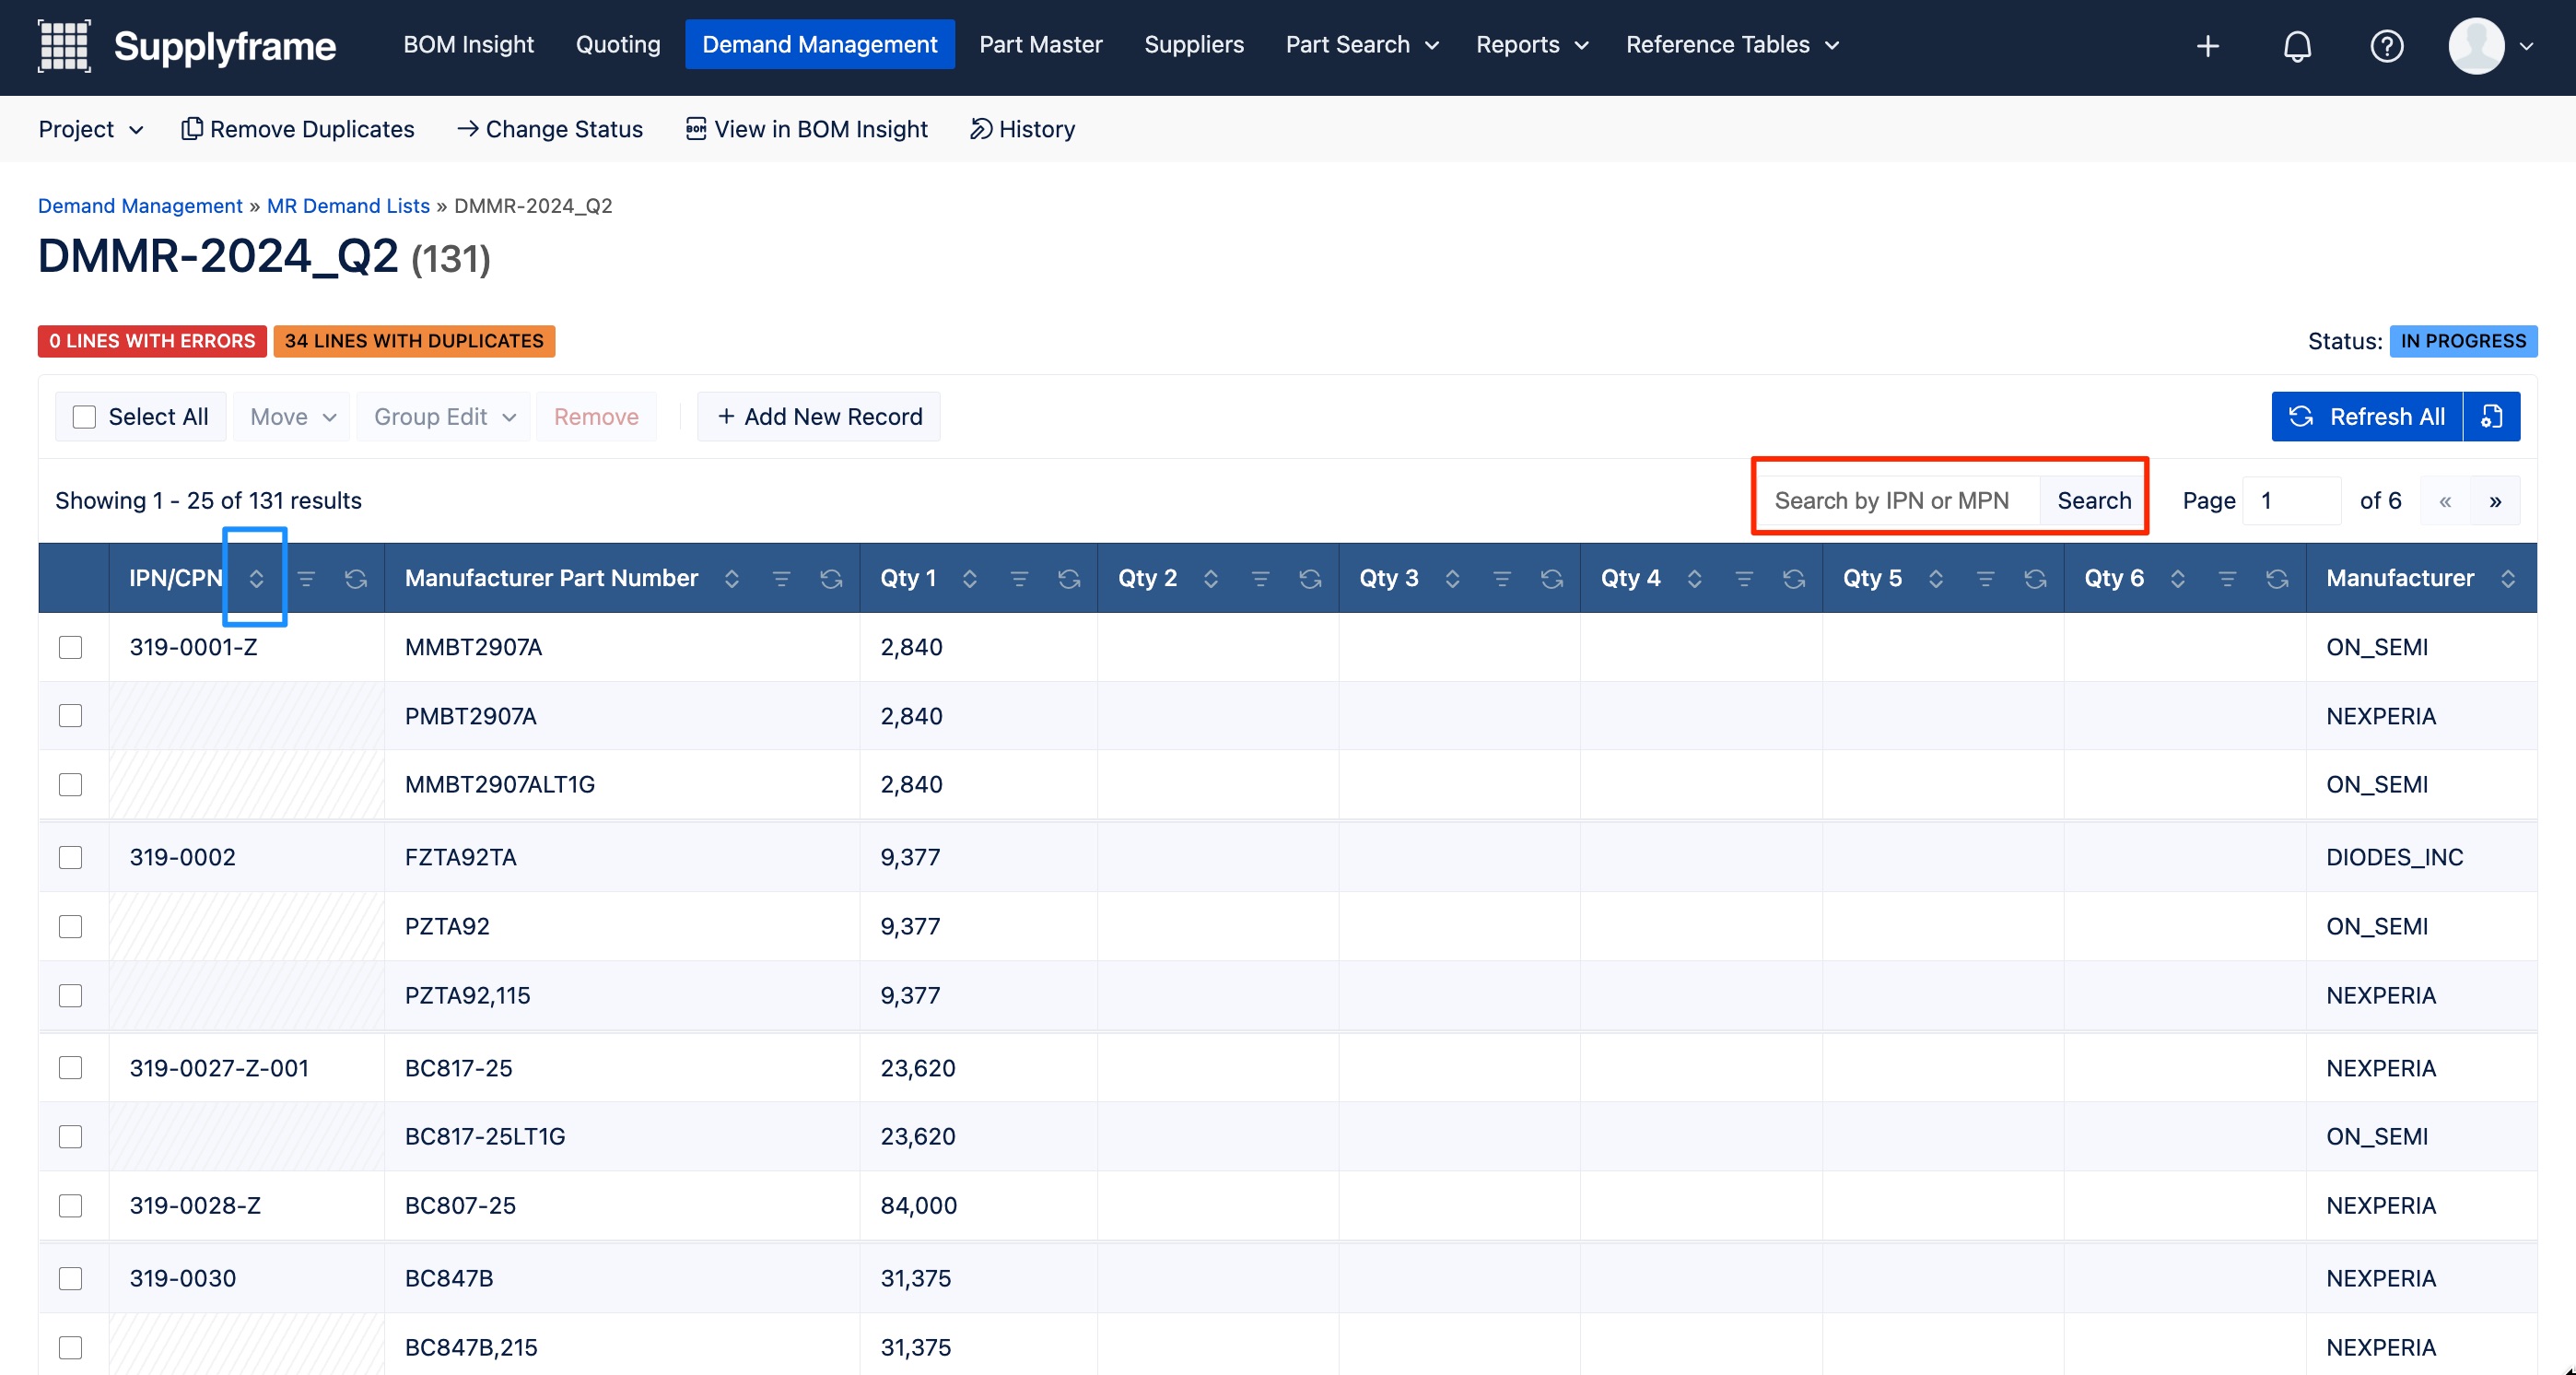Sort the IPN/CPN column
This screenshot has height=1375, width=2576.
click(x=256, y=578)
